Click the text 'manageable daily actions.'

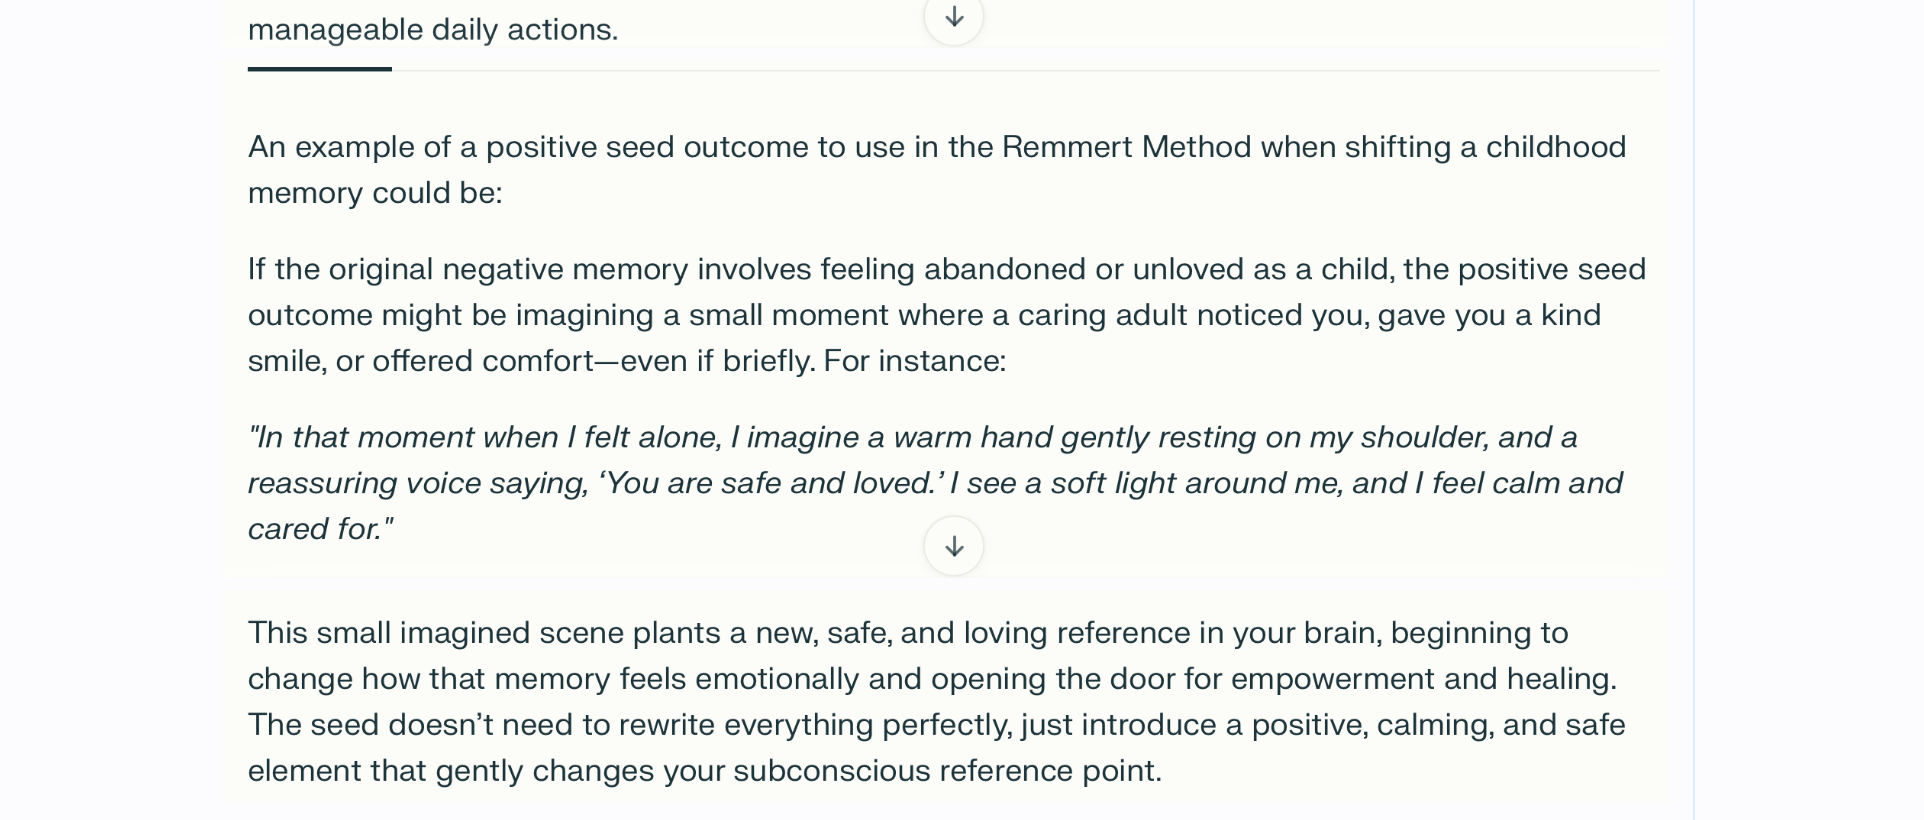tap(433, 29)
